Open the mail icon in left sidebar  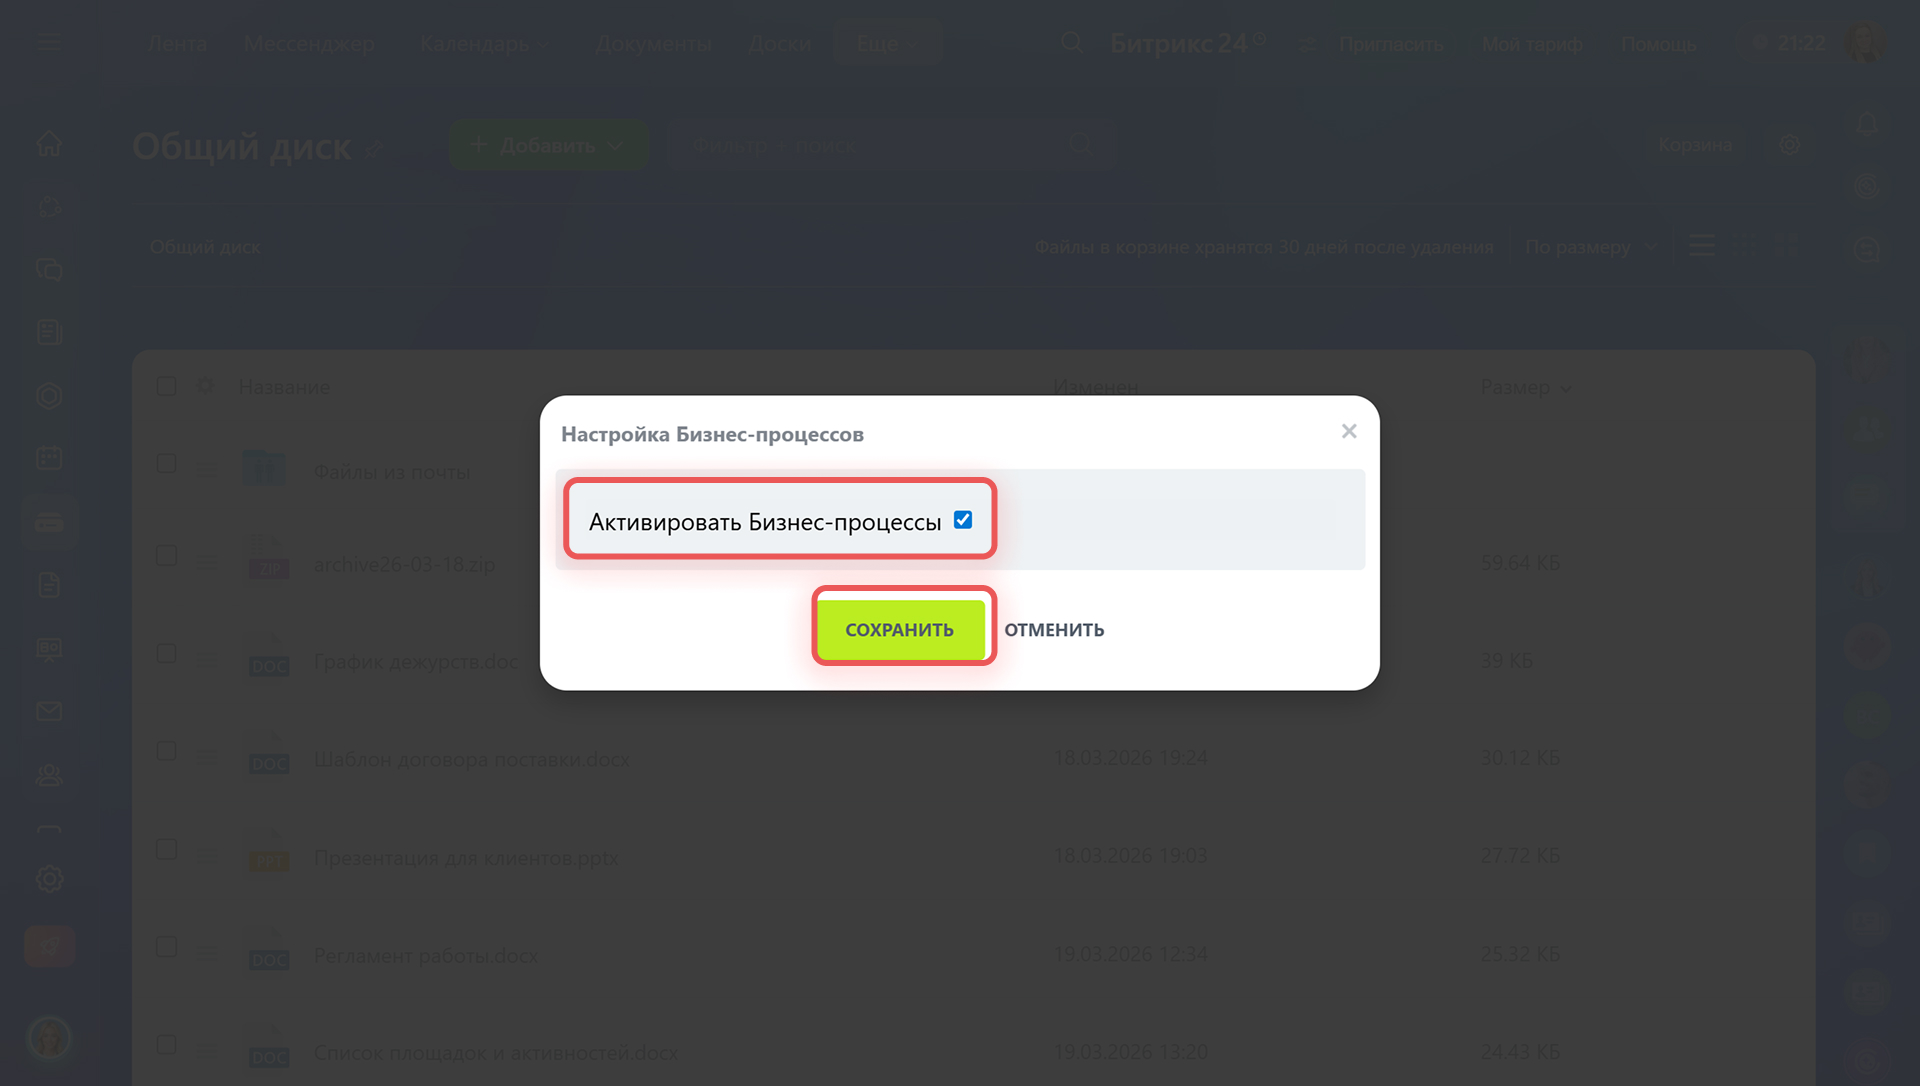49,712
